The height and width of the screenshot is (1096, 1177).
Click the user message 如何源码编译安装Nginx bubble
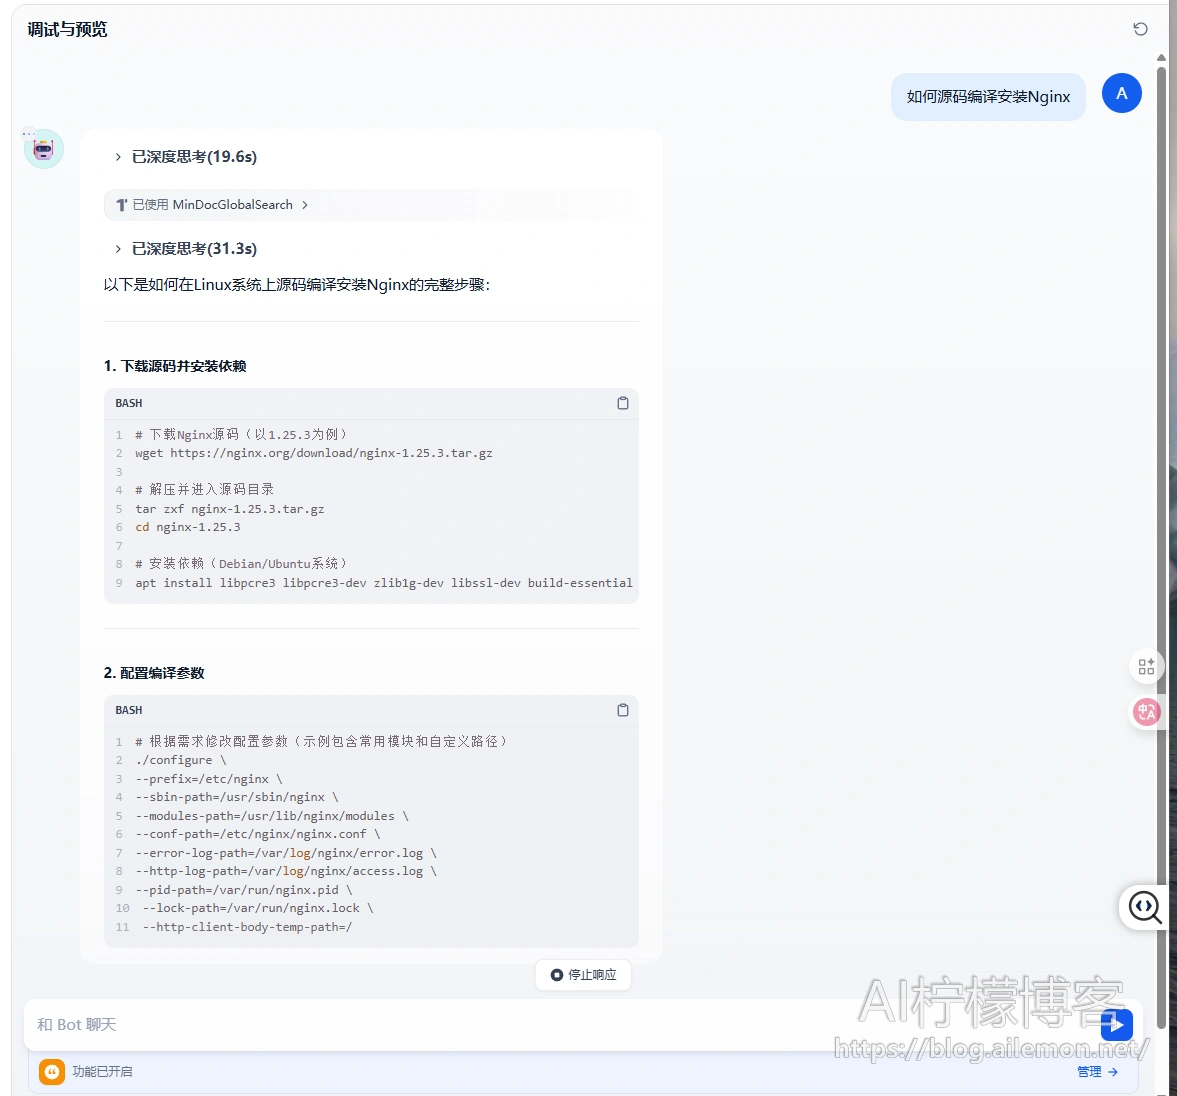(x=987, y=97)
